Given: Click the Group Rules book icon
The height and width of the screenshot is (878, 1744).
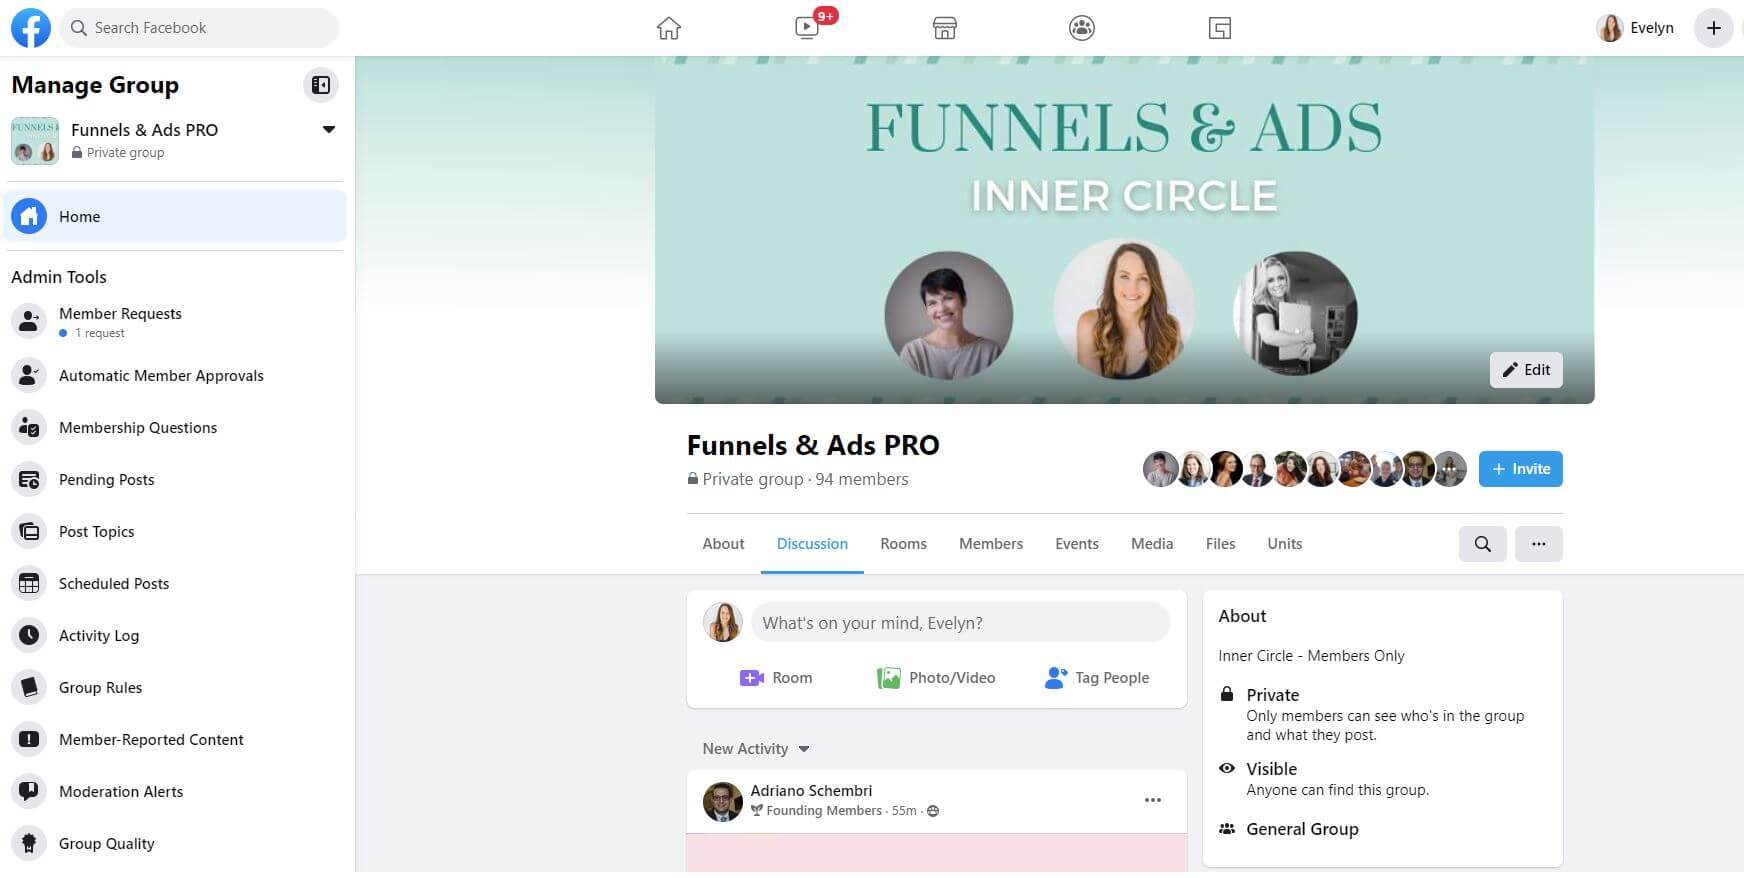Looking at the screenshot, I should click(29, 687).
